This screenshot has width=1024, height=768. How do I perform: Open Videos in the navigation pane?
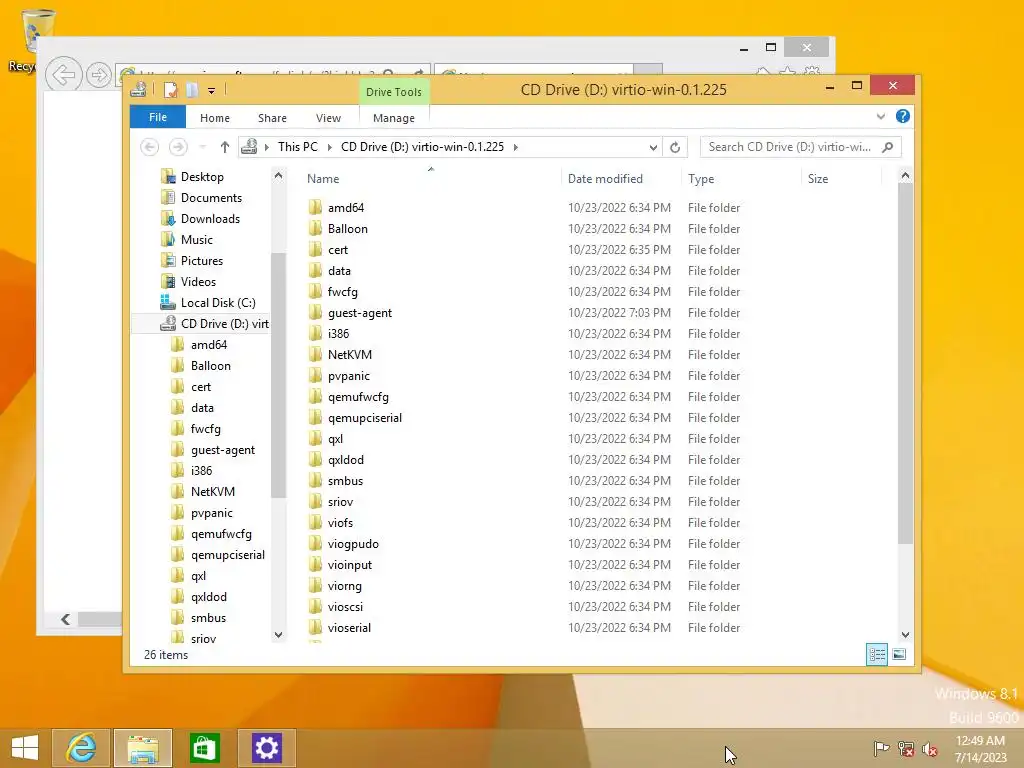coord(198,281)
